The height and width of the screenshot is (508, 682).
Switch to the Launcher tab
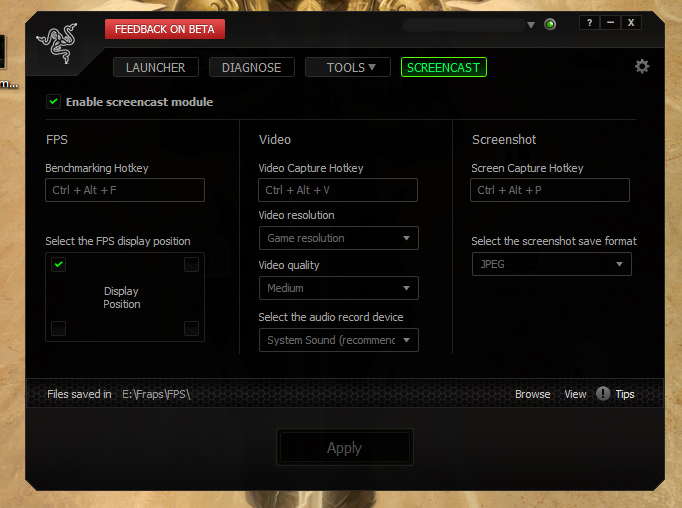click(156, 68)
